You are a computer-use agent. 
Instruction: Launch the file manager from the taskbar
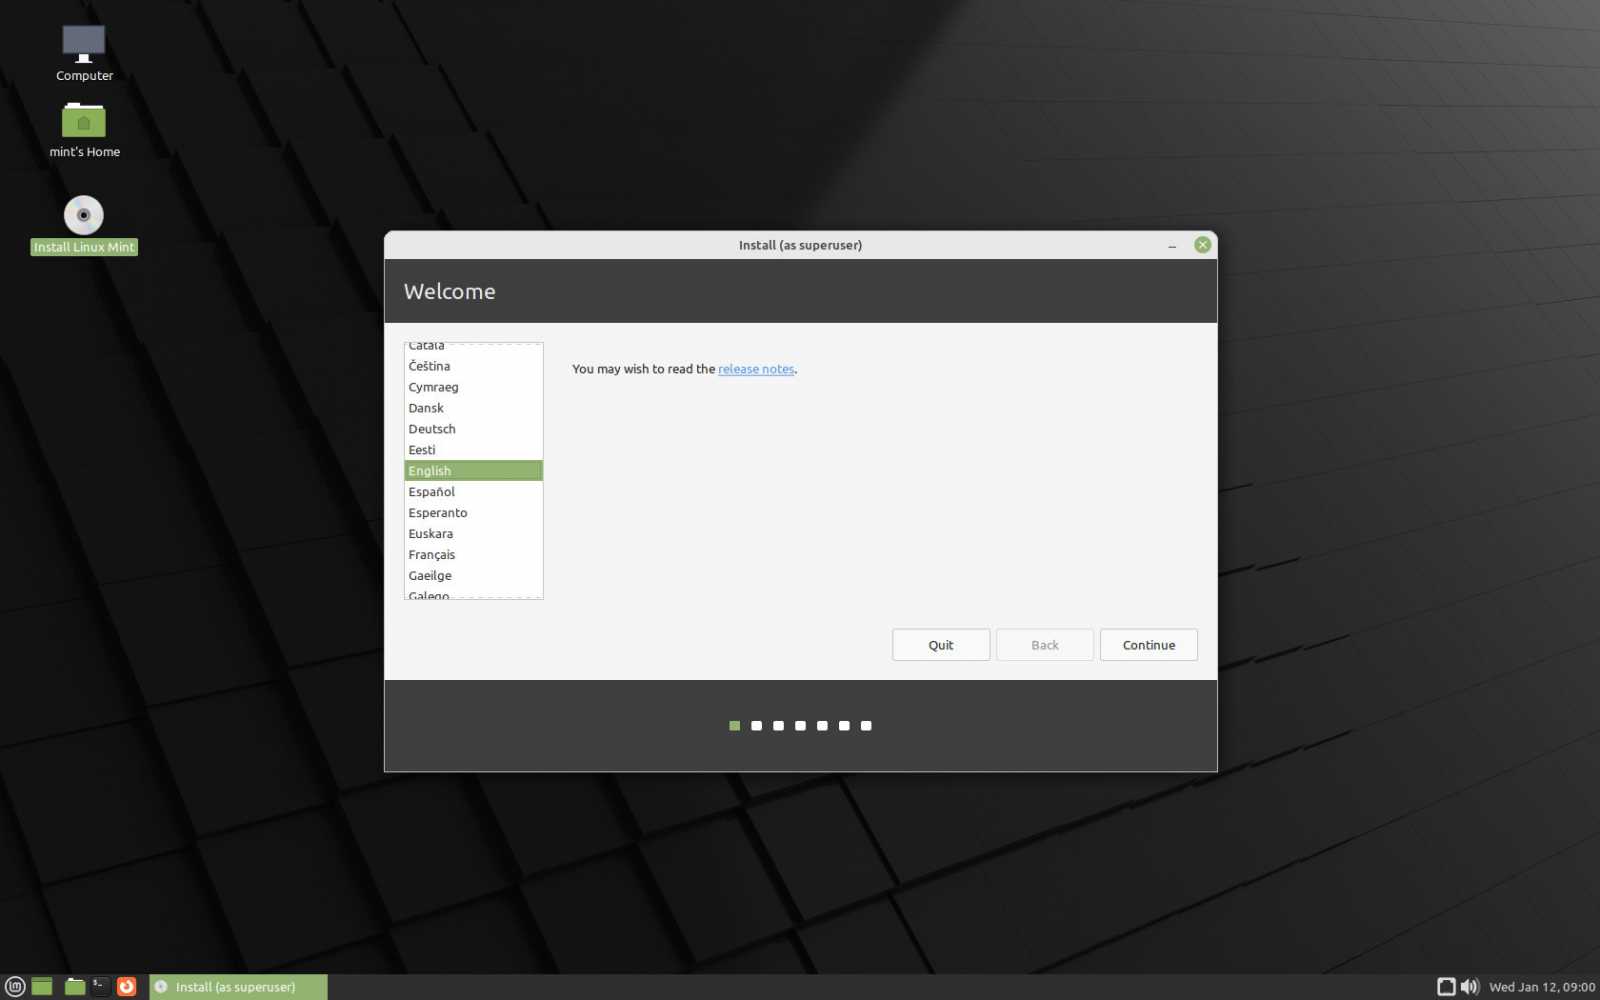point(75,986)
